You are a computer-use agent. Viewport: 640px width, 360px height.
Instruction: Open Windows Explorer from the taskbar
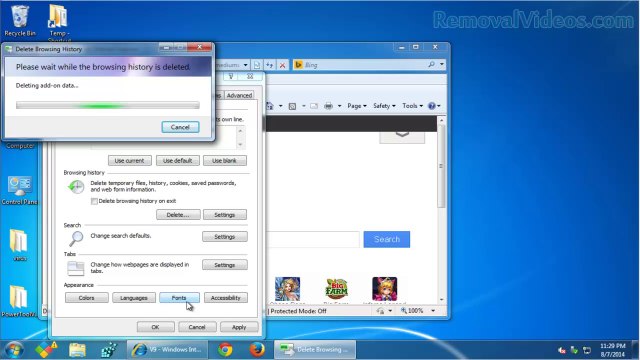pos(77,350)
